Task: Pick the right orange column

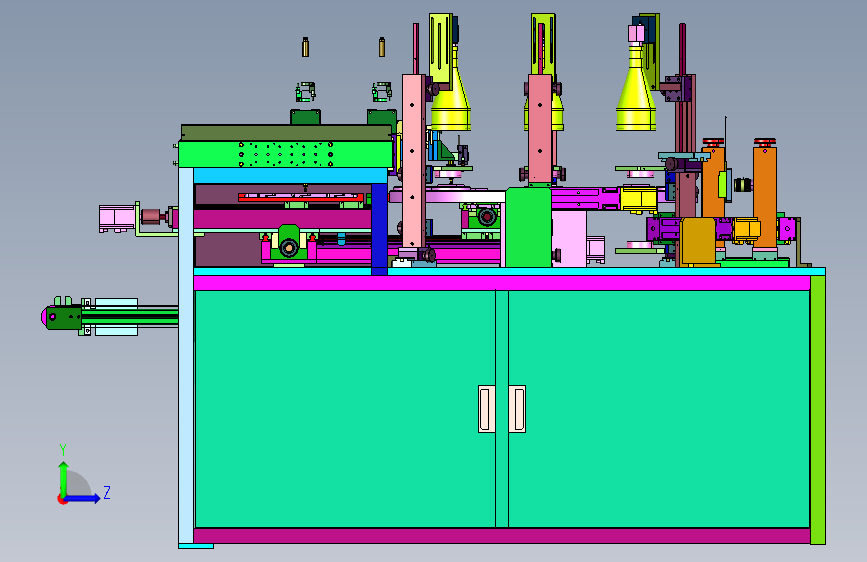Action: click(x=765, y=196)
